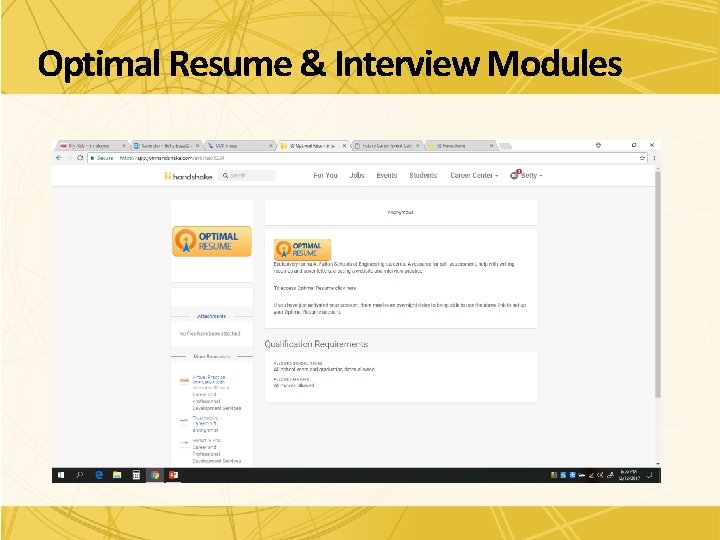Click the Handshake logo in the header
This screenshot has width=720, height=540.
click(188, 176)
